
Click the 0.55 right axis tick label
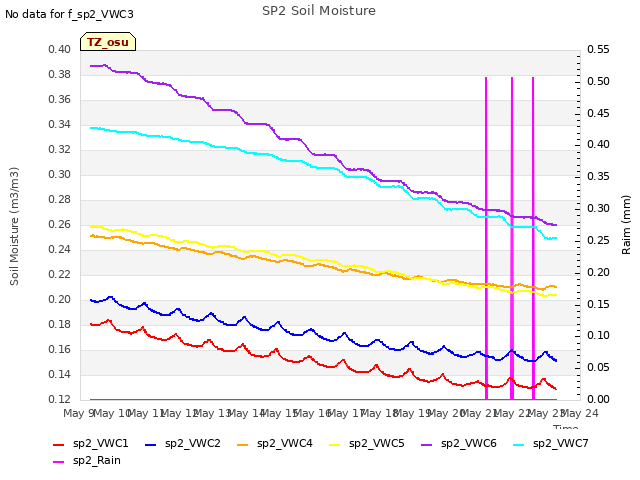pos(598,50)
